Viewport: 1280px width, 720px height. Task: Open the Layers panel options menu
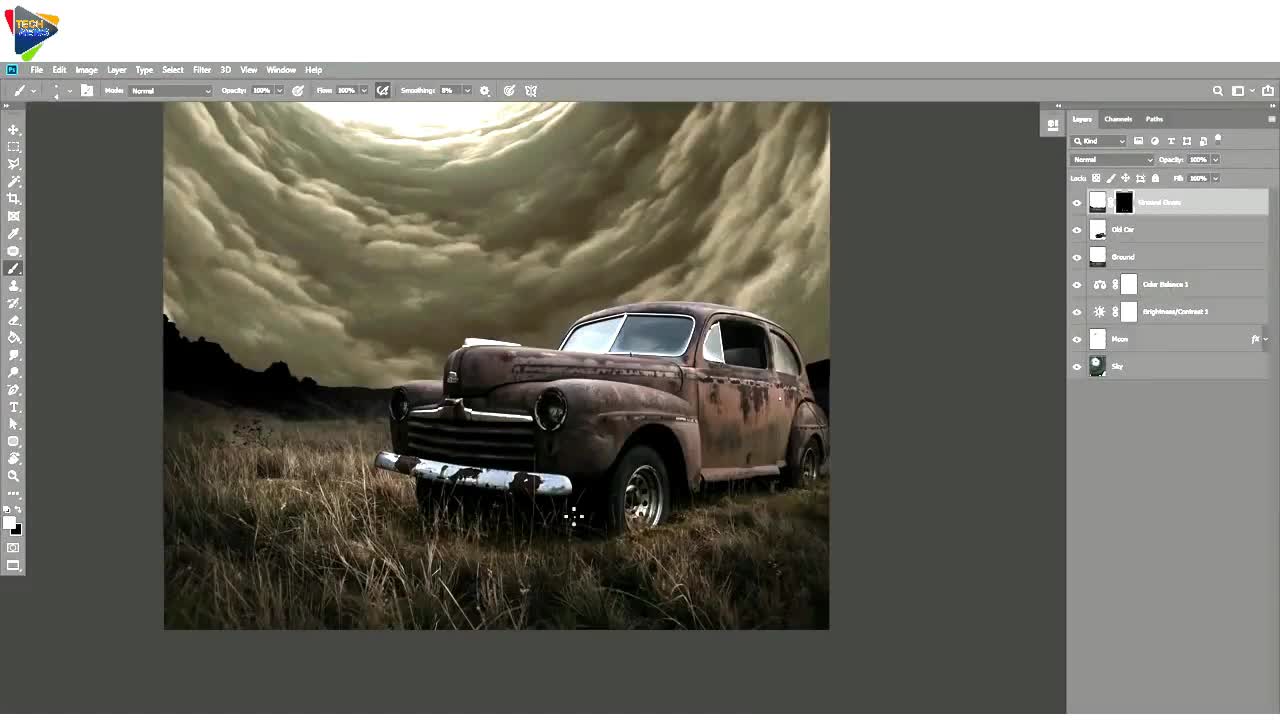[x=1272, y=119]
